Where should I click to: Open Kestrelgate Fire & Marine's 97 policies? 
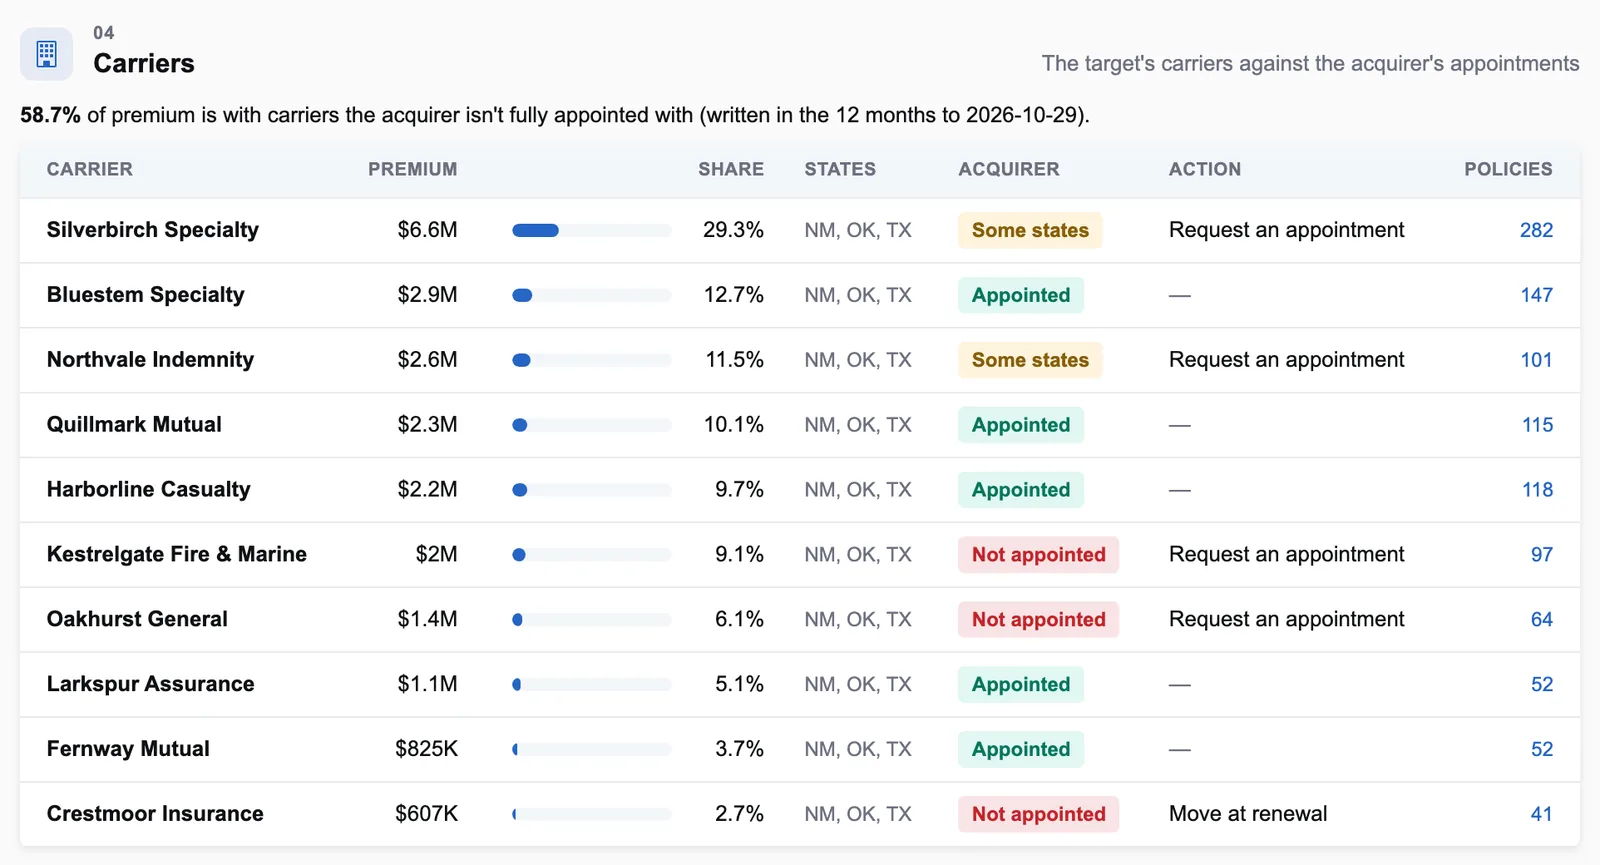pyautogui.click(x=1541, y=555)
